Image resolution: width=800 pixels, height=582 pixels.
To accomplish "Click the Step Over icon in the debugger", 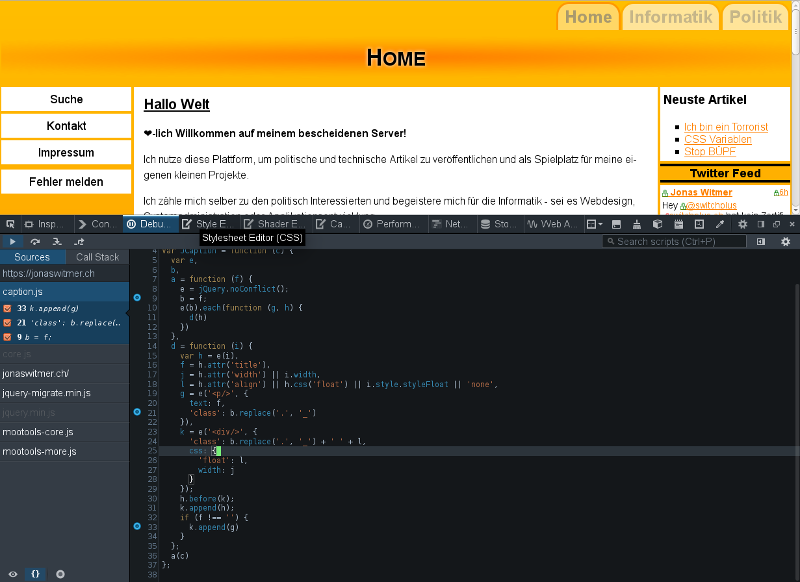I will tap(36, 241).
